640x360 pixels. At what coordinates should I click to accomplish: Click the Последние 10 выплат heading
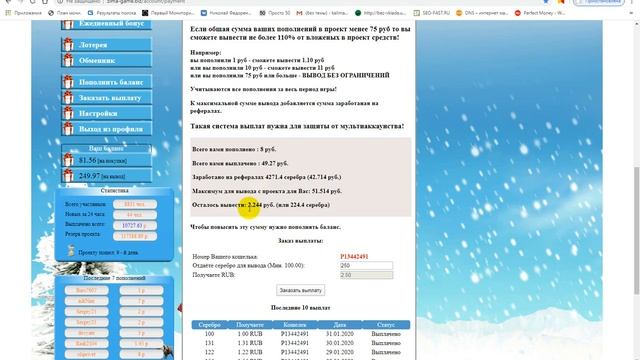click(x=300, y=308)
